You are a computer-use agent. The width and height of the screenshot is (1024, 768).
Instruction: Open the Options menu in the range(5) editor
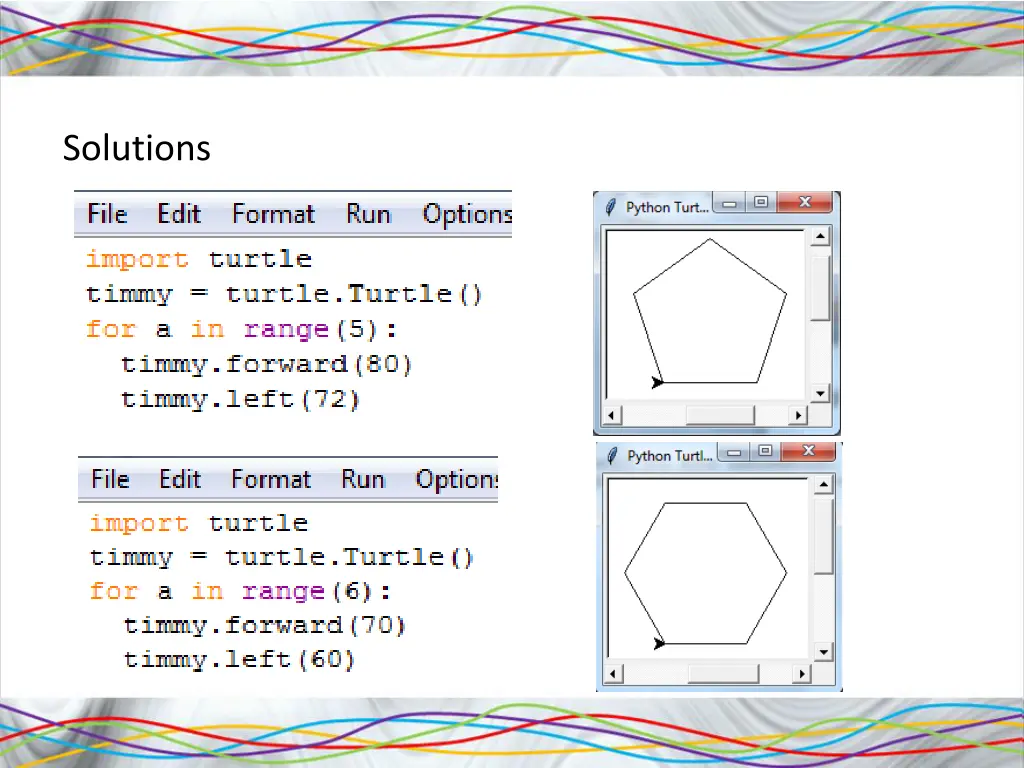(x=467, y=214)
